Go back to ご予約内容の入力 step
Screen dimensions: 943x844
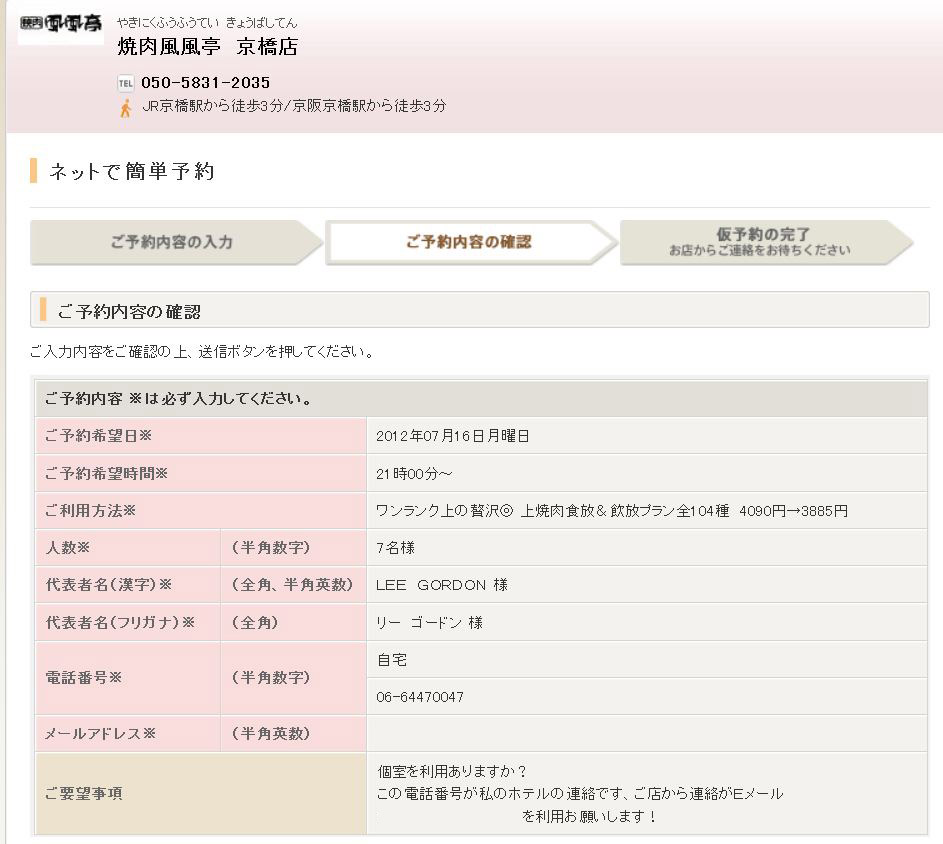pos(171,242)
